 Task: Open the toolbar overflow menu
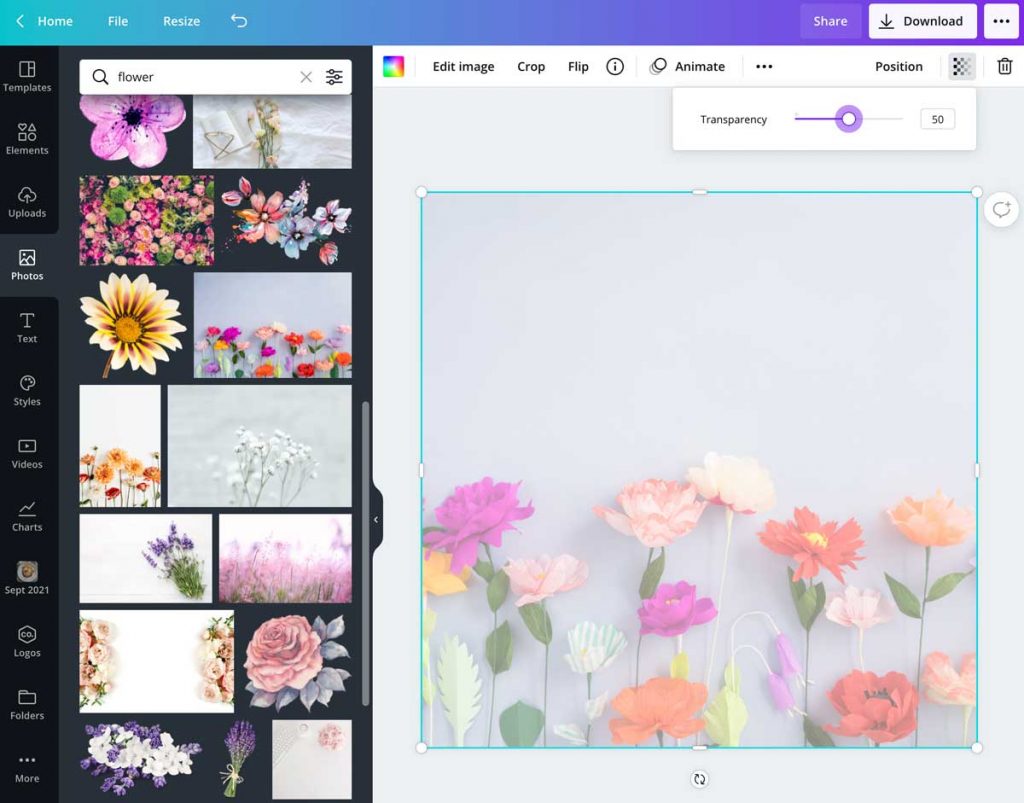point(764,66)
